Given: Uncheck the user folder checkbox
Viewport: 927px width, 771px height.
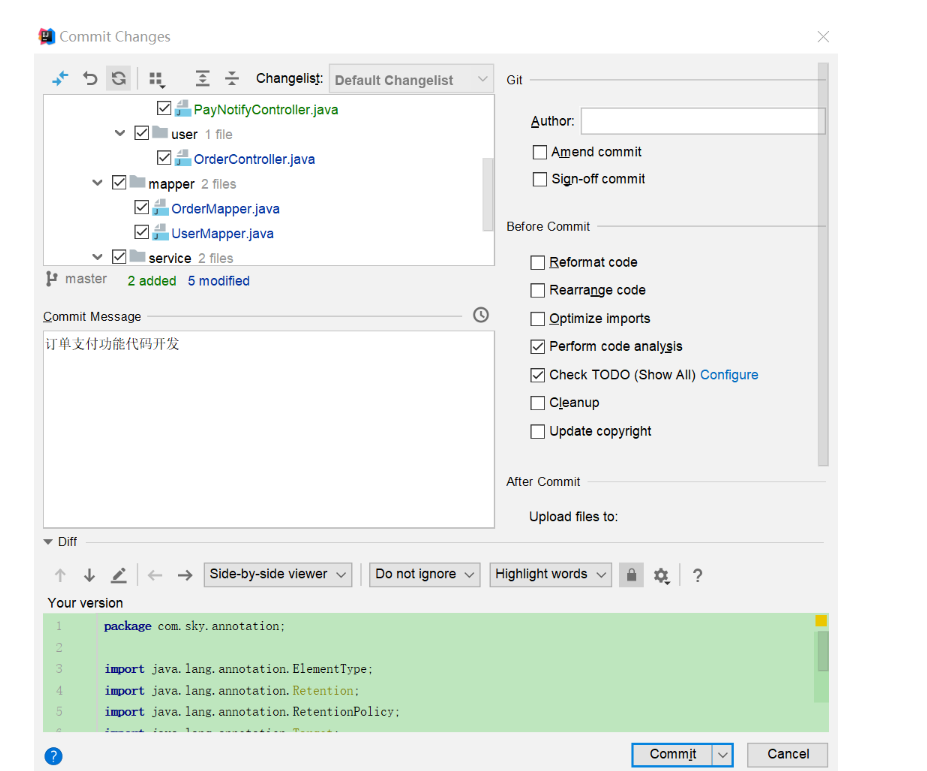Looking at the screenshot, I should tap(141, 133).
